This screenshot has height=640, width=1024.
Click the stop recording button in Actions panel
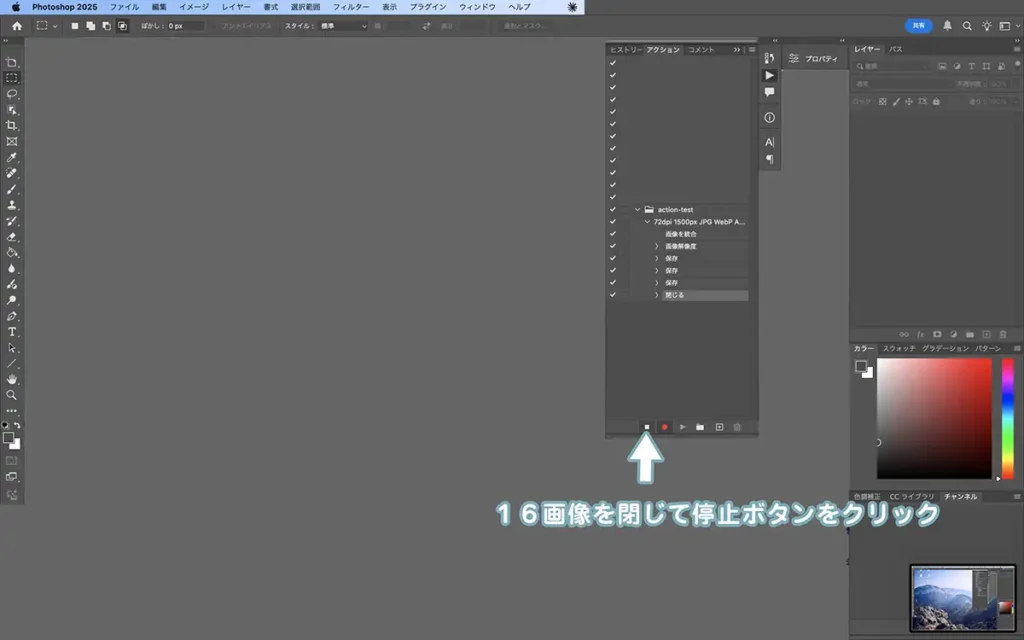[x=646, y=427]
